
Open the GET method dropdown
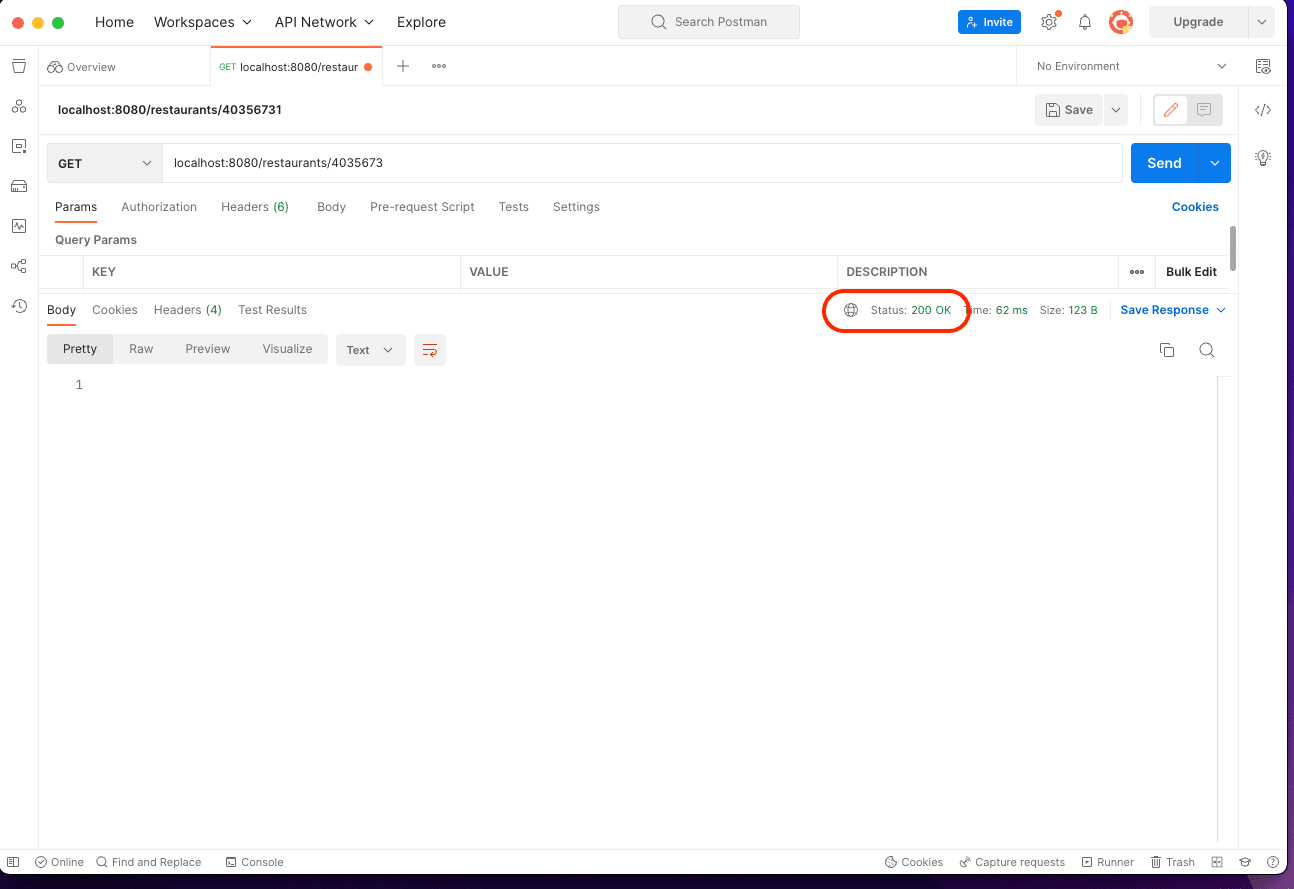105,163
